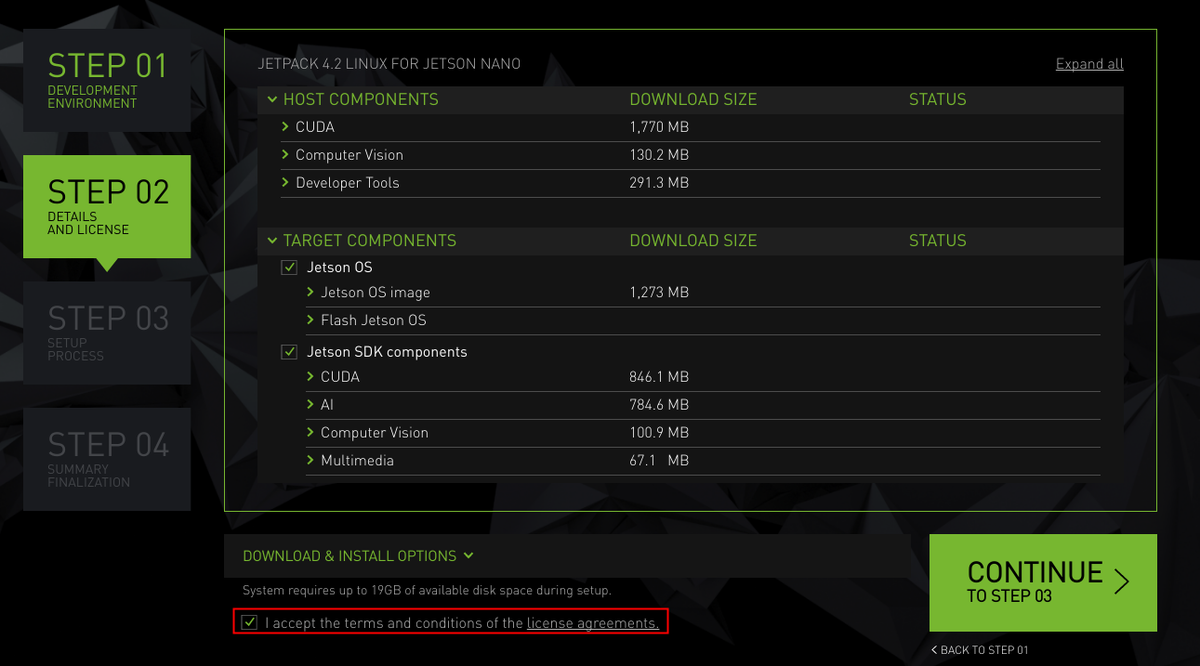Screen dimensions: 1200x666
Task: Click the 291.3 MB download size value
Action: coord(659,183)
